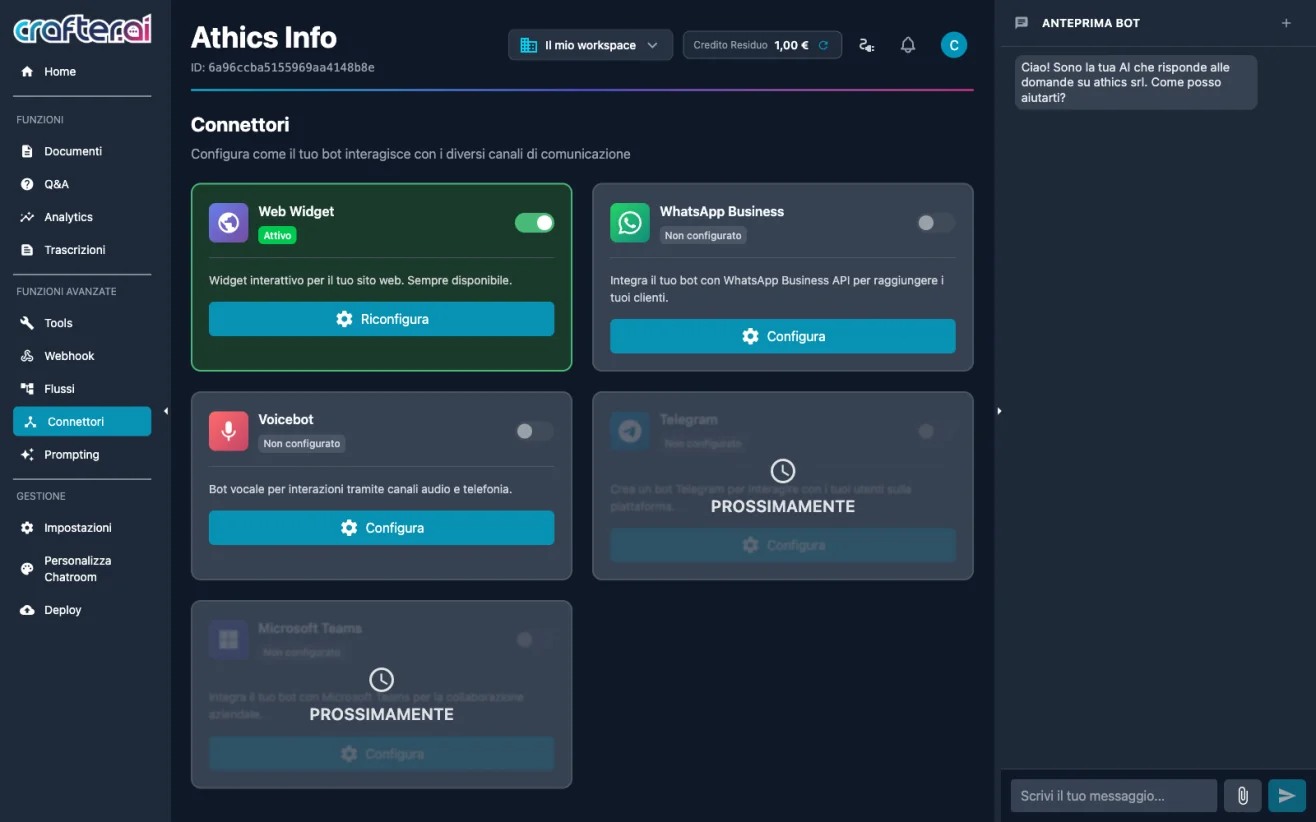Disable the Web Widget toggle
The width and height of the screenshot is (1316, 822).
(534, 223)
